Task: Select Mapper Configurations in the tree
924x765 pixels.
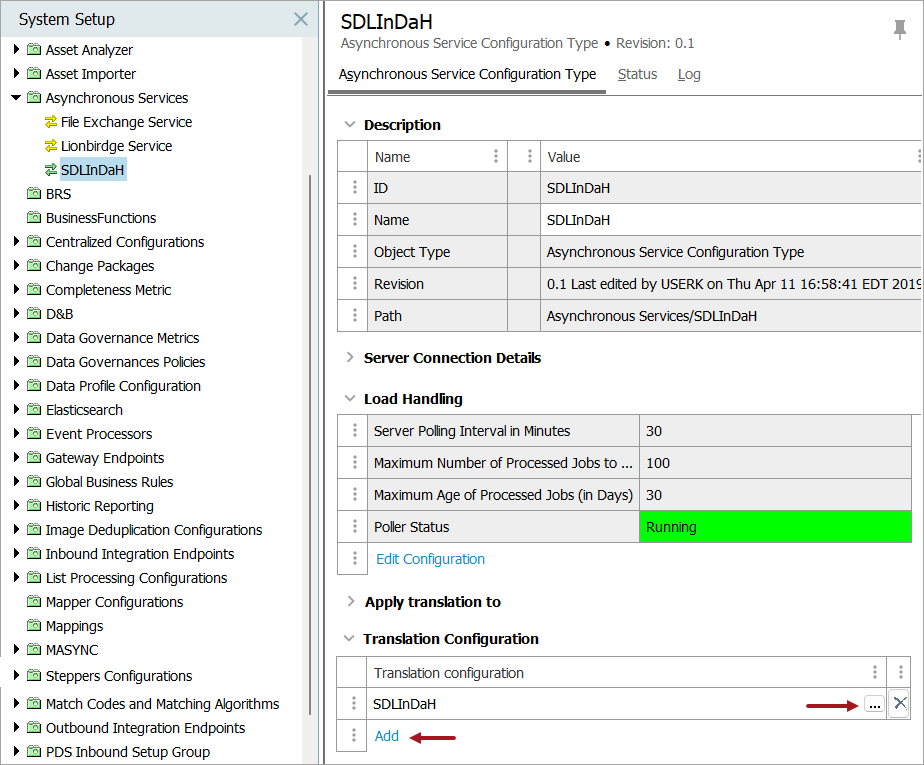Action: click(114, 602)
